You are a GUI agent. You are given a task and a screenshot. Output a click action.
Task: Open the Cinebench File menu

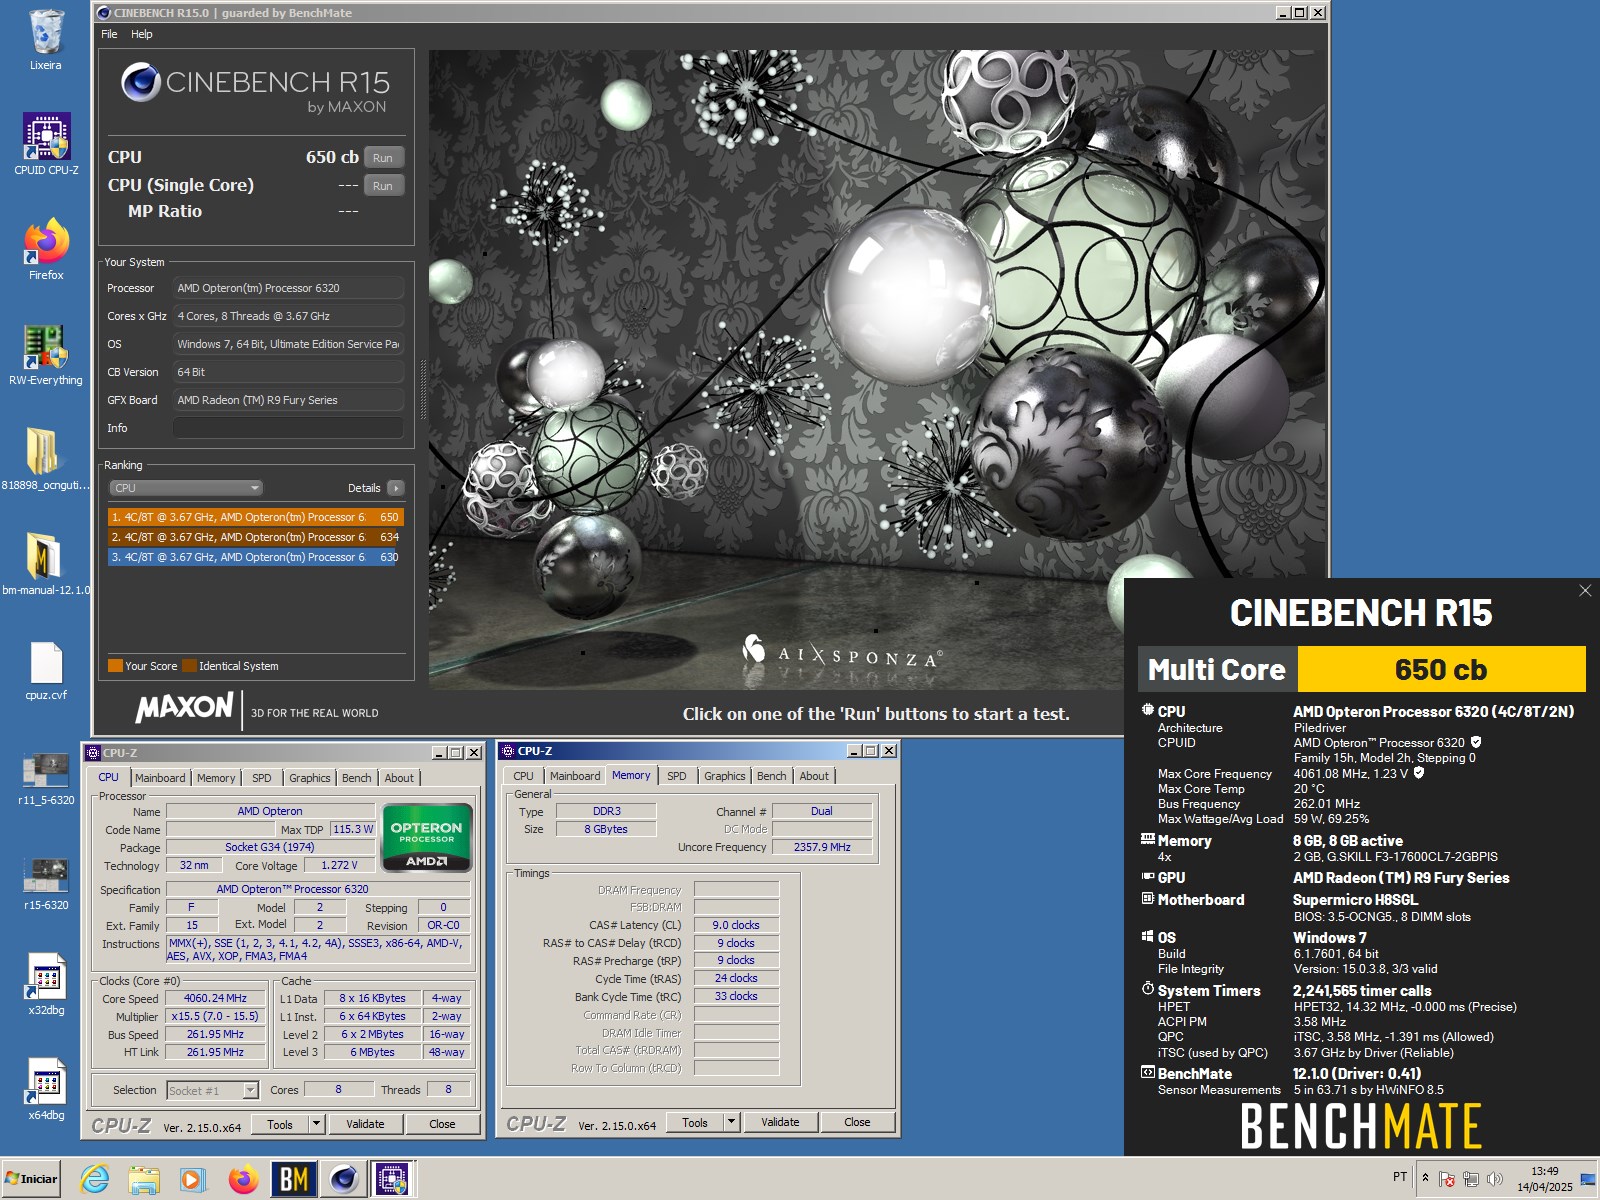click(x=109, y=34)
